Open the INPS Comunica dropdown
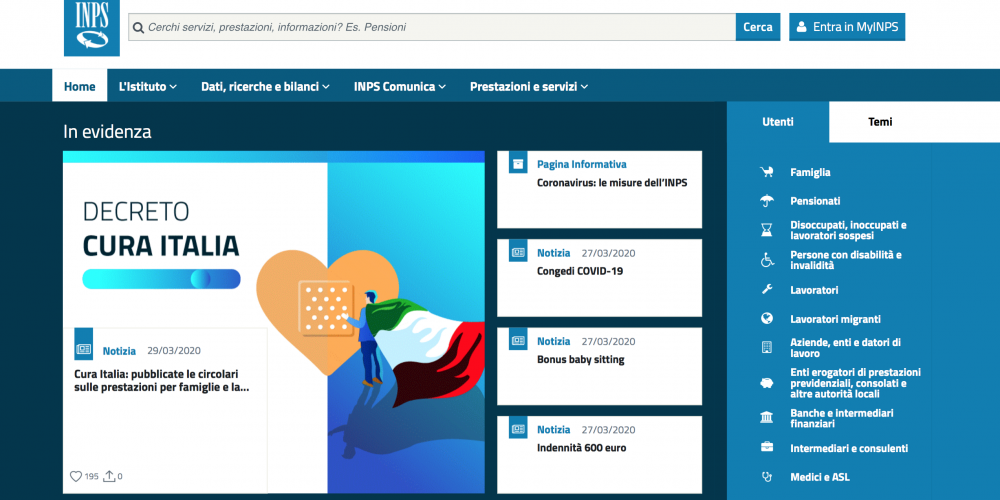The image size is (1000, 500). [x=400, y=87]
